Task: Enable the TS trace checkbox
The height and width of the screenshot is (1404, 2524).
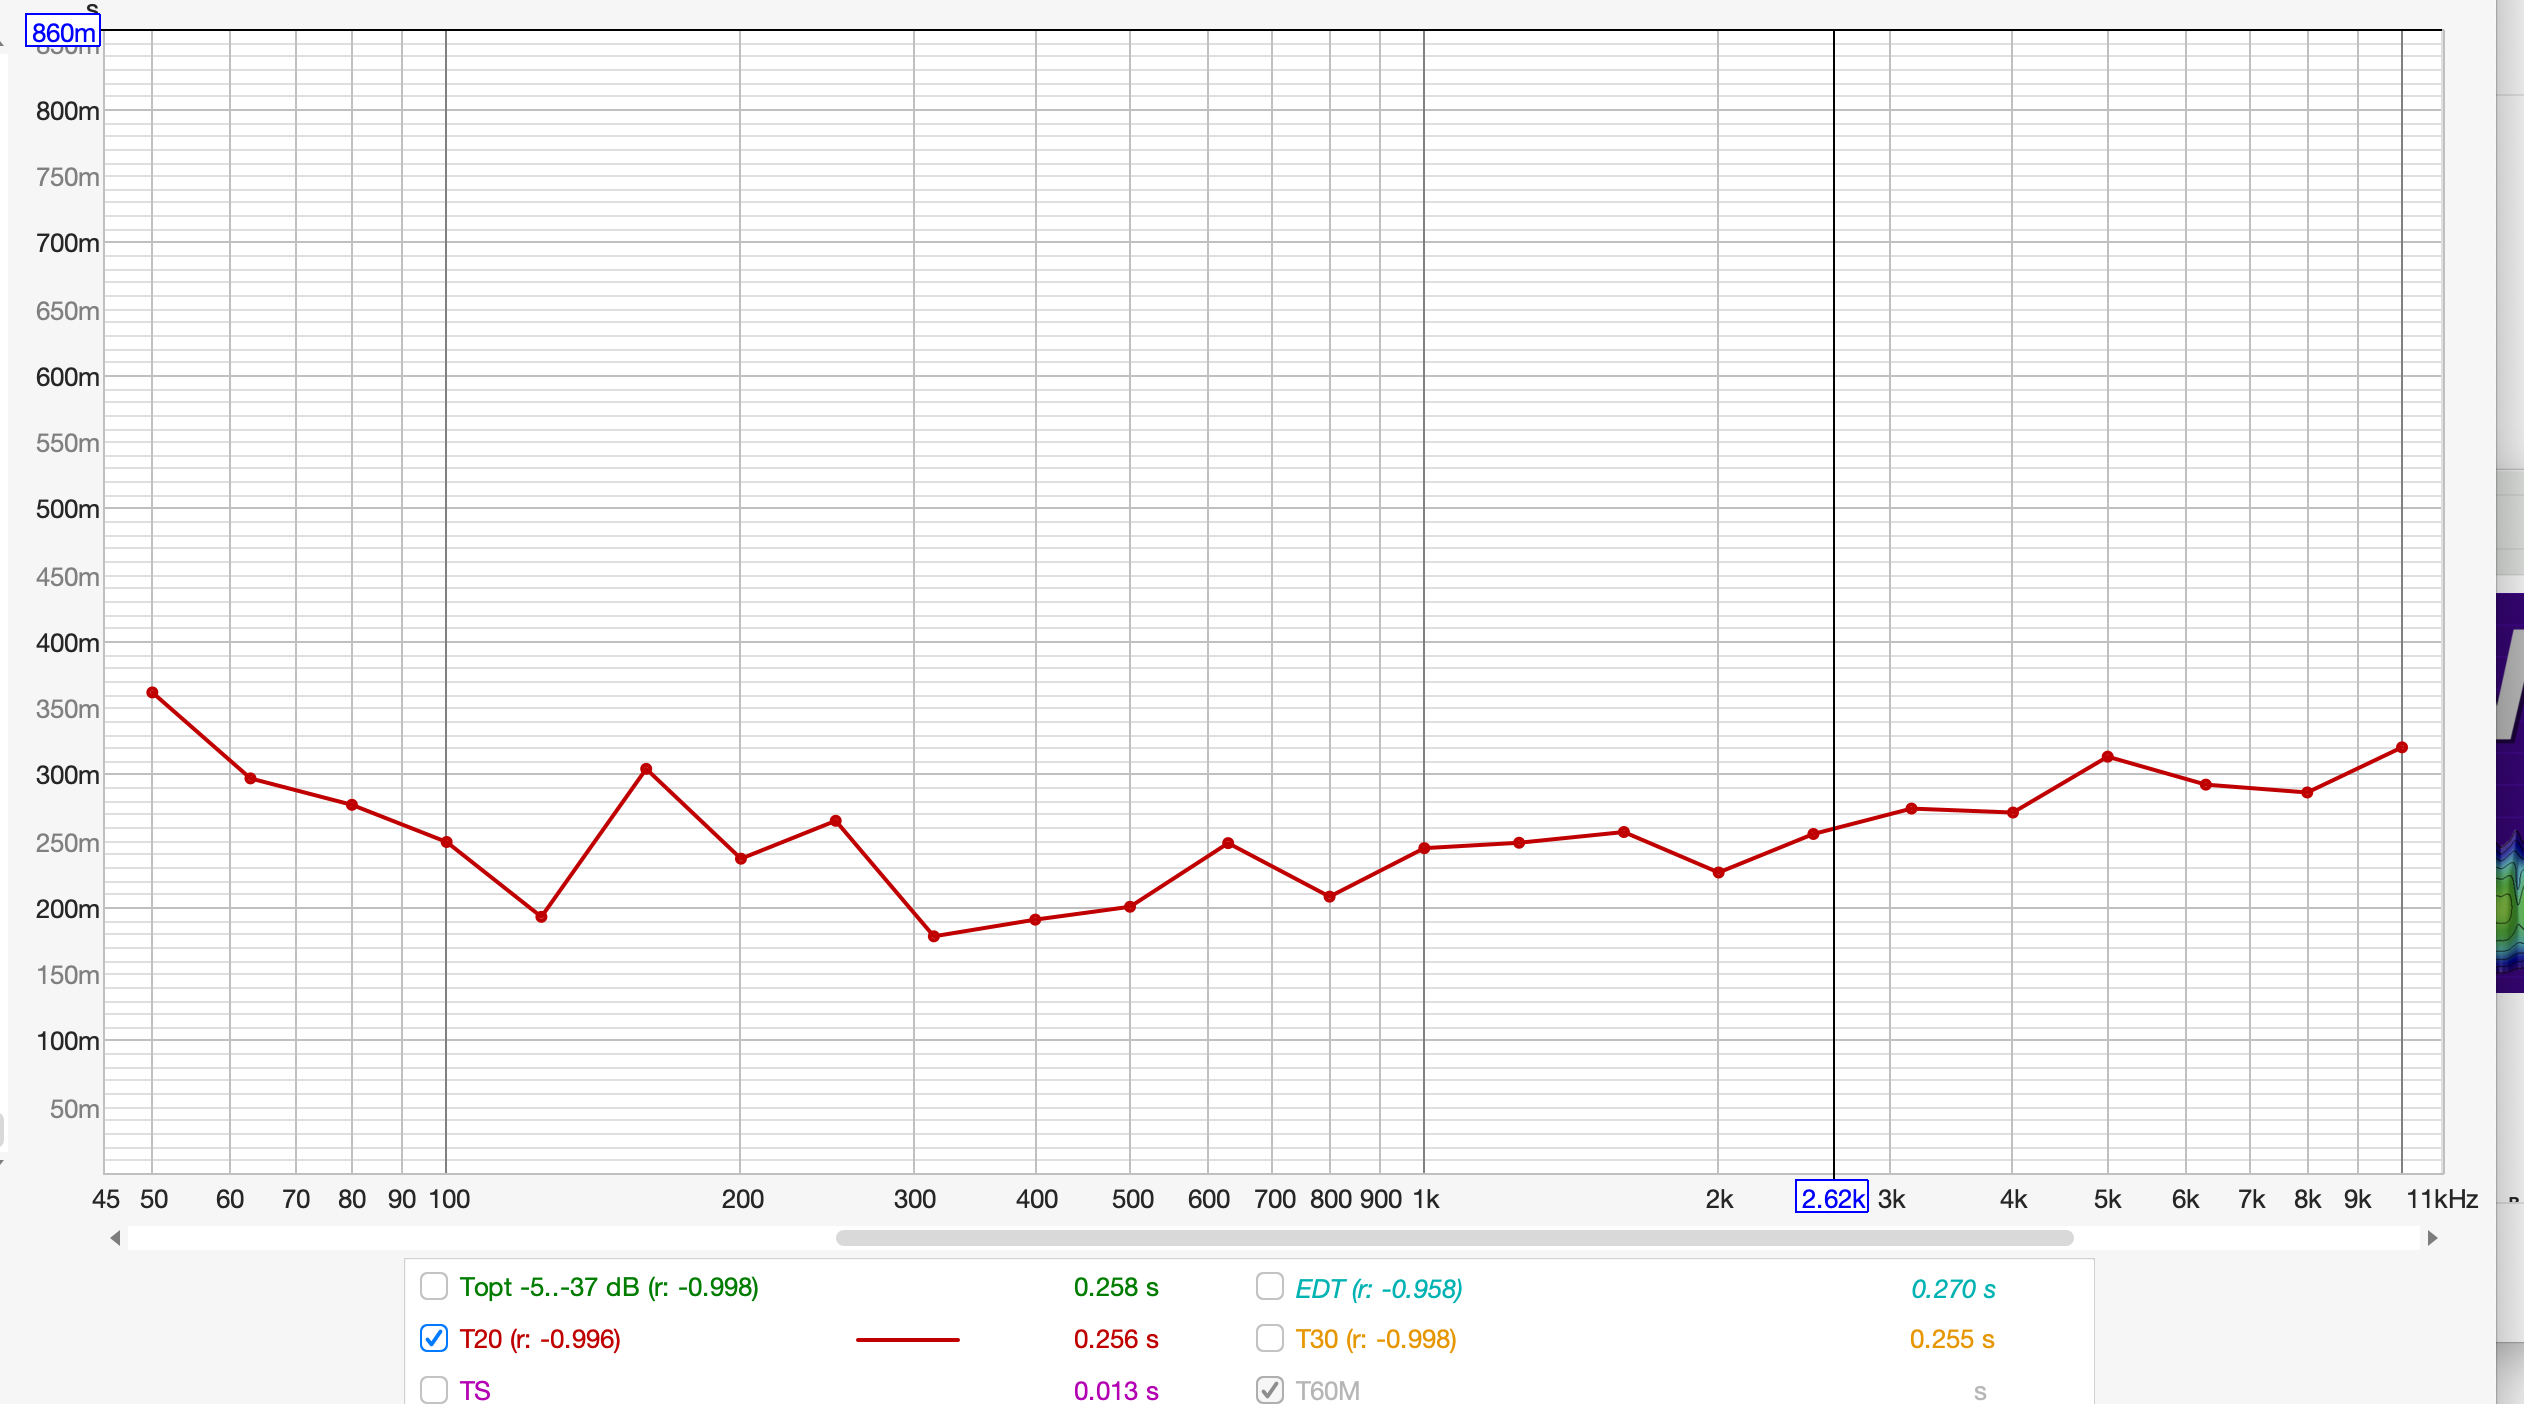Action: point(434,1390)
